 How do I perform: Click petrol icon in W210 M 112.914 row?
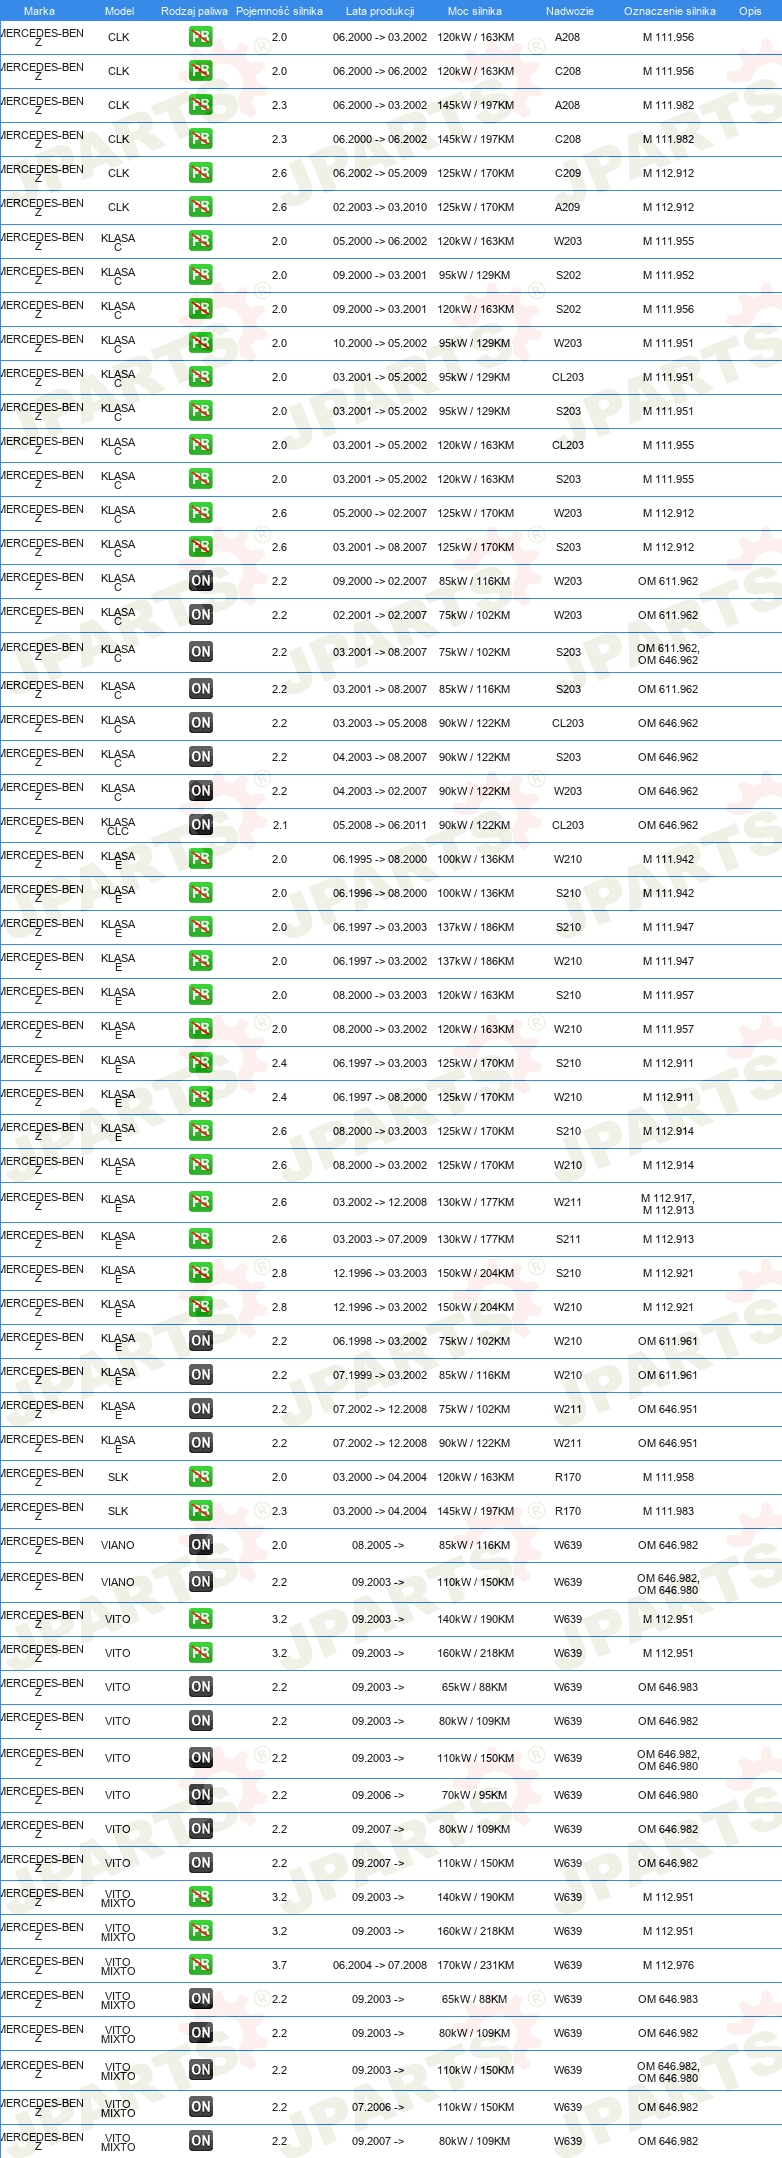coord(200,1165)
